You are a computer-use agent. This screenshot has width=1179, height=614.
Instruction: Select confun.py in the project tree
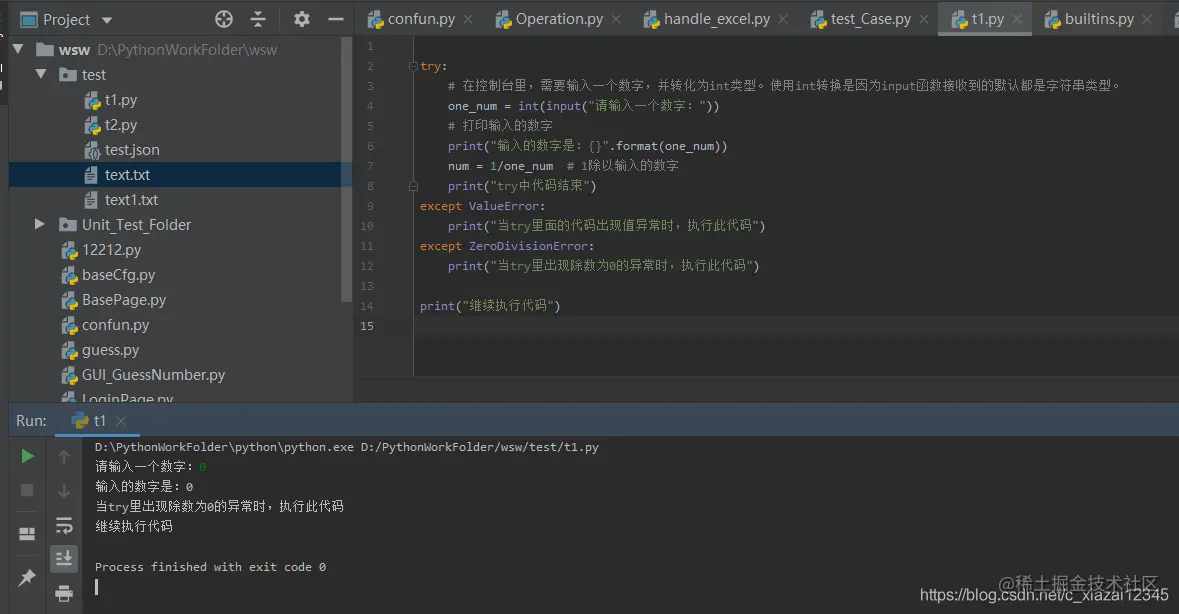pyautogui.click(x=115, y=325)
